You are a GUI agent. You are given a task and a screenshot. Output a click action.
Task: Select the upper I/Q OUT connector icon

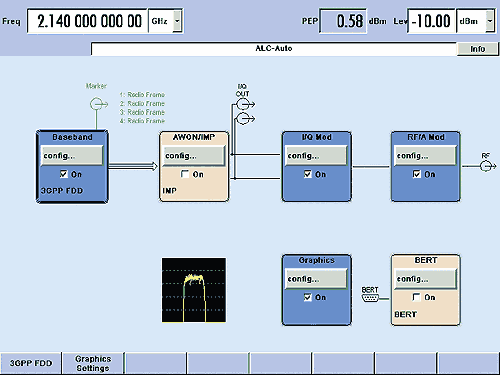point(245,105)
